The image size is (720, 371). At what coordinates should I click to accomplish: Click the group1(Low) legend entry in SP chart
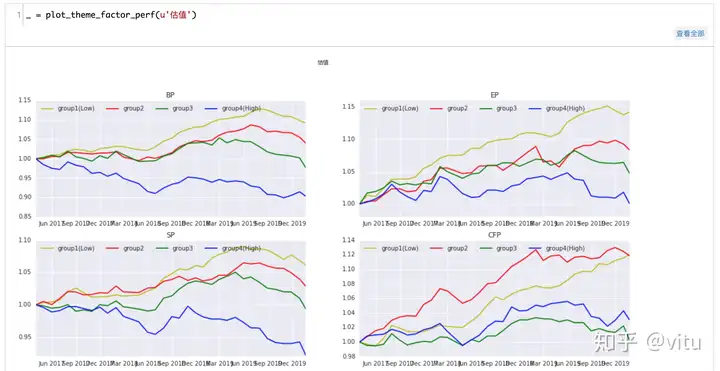click(x=68, y=248)
